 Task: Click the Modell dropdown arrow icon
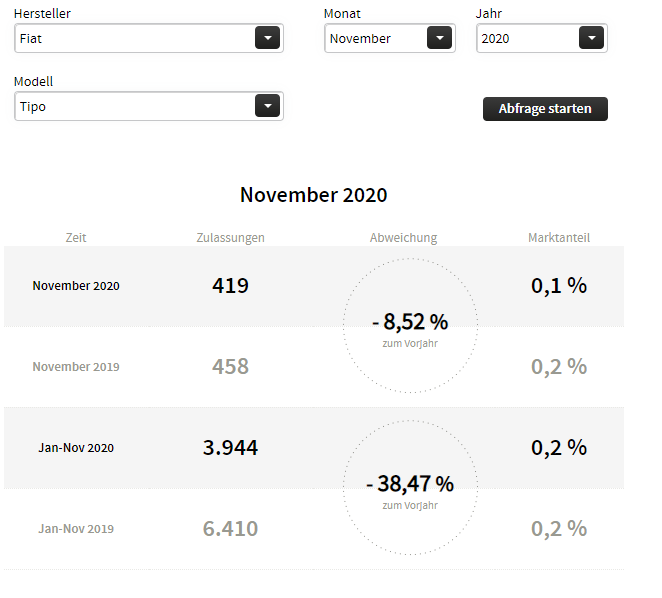[x=267, y=106]
